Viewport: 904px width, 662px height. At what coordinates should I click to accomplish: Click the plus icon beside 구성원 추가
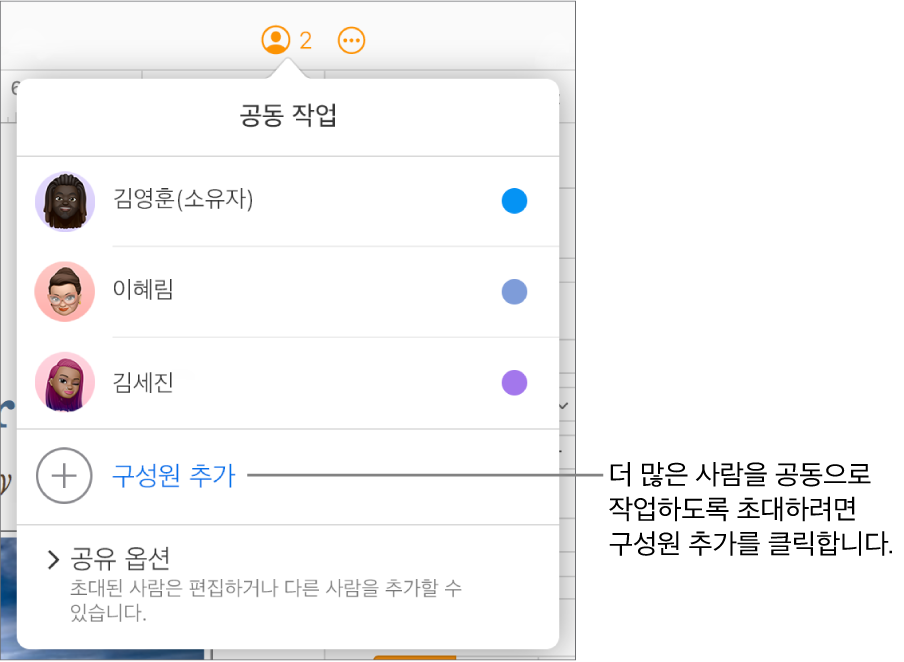coord(64,477)
